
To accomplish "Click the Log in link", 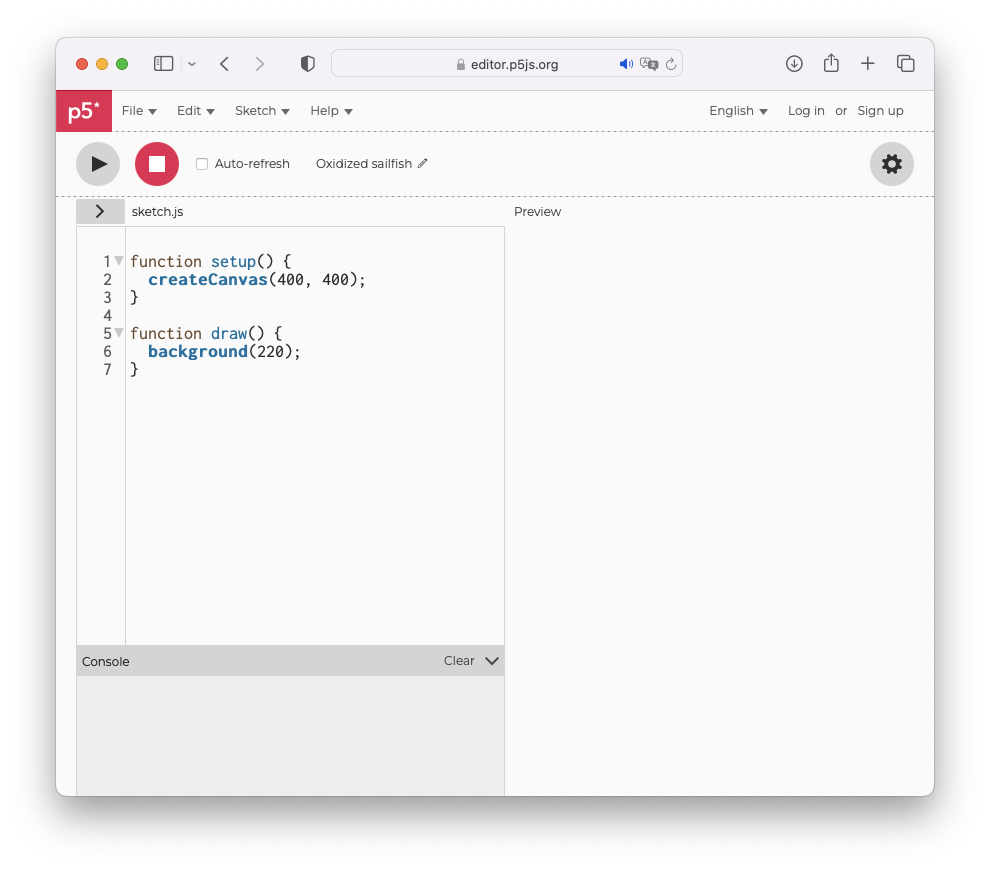I will coord(806,111).
